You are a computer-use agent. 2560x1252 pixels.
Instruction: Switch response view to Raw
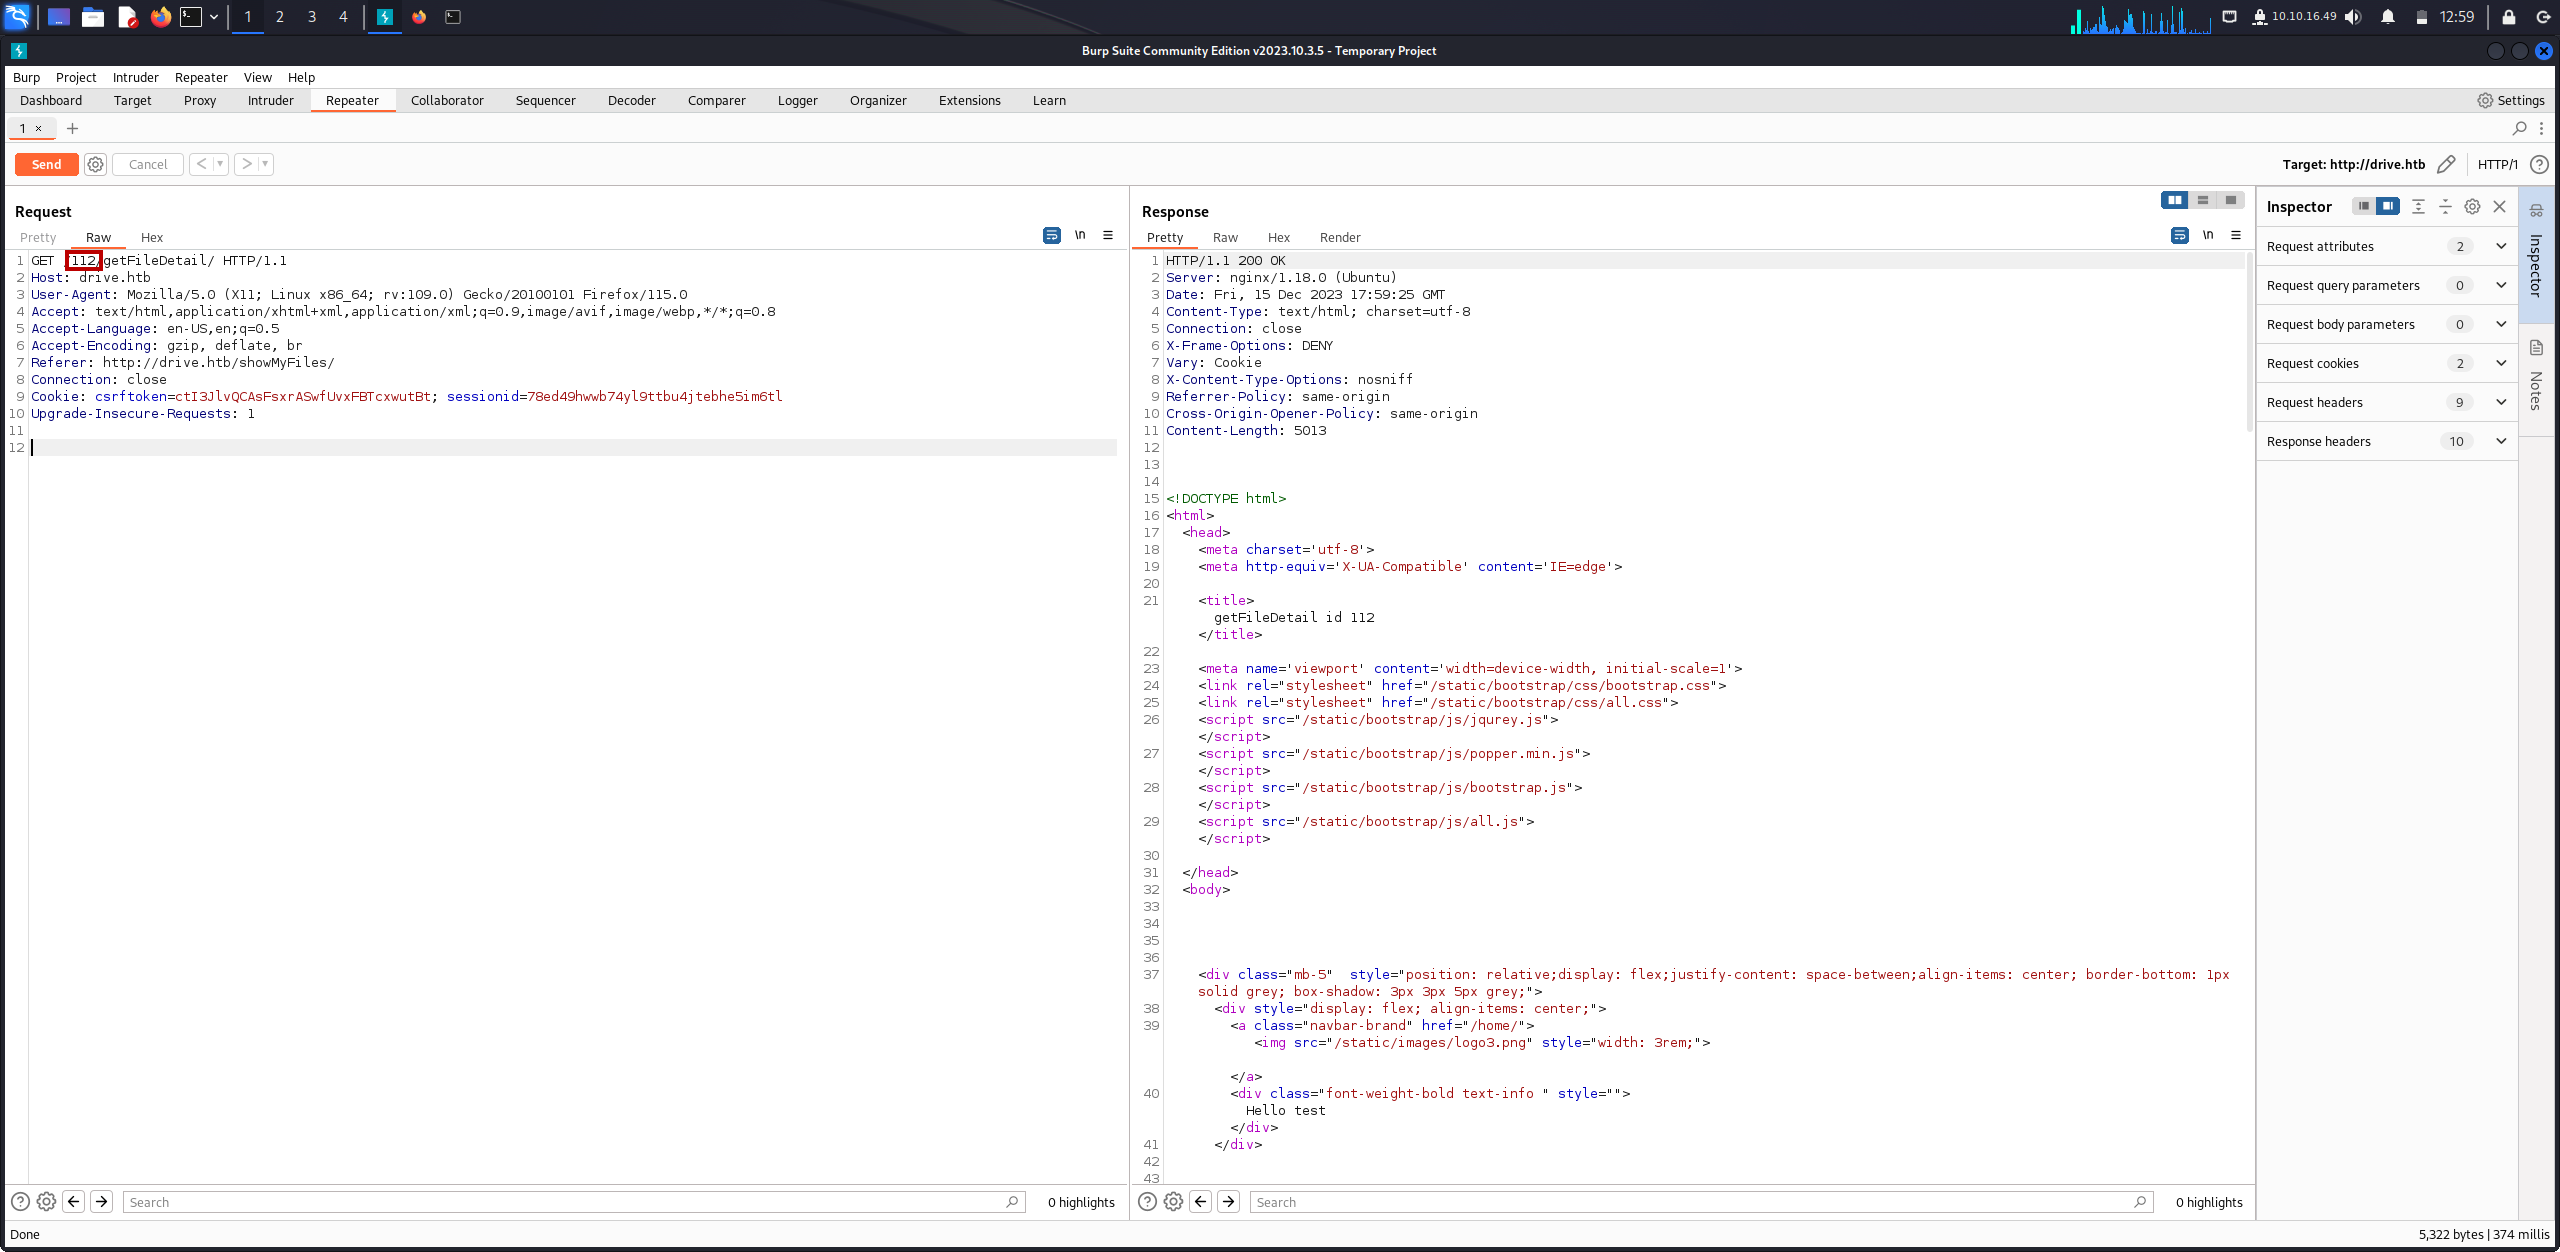1225,237
